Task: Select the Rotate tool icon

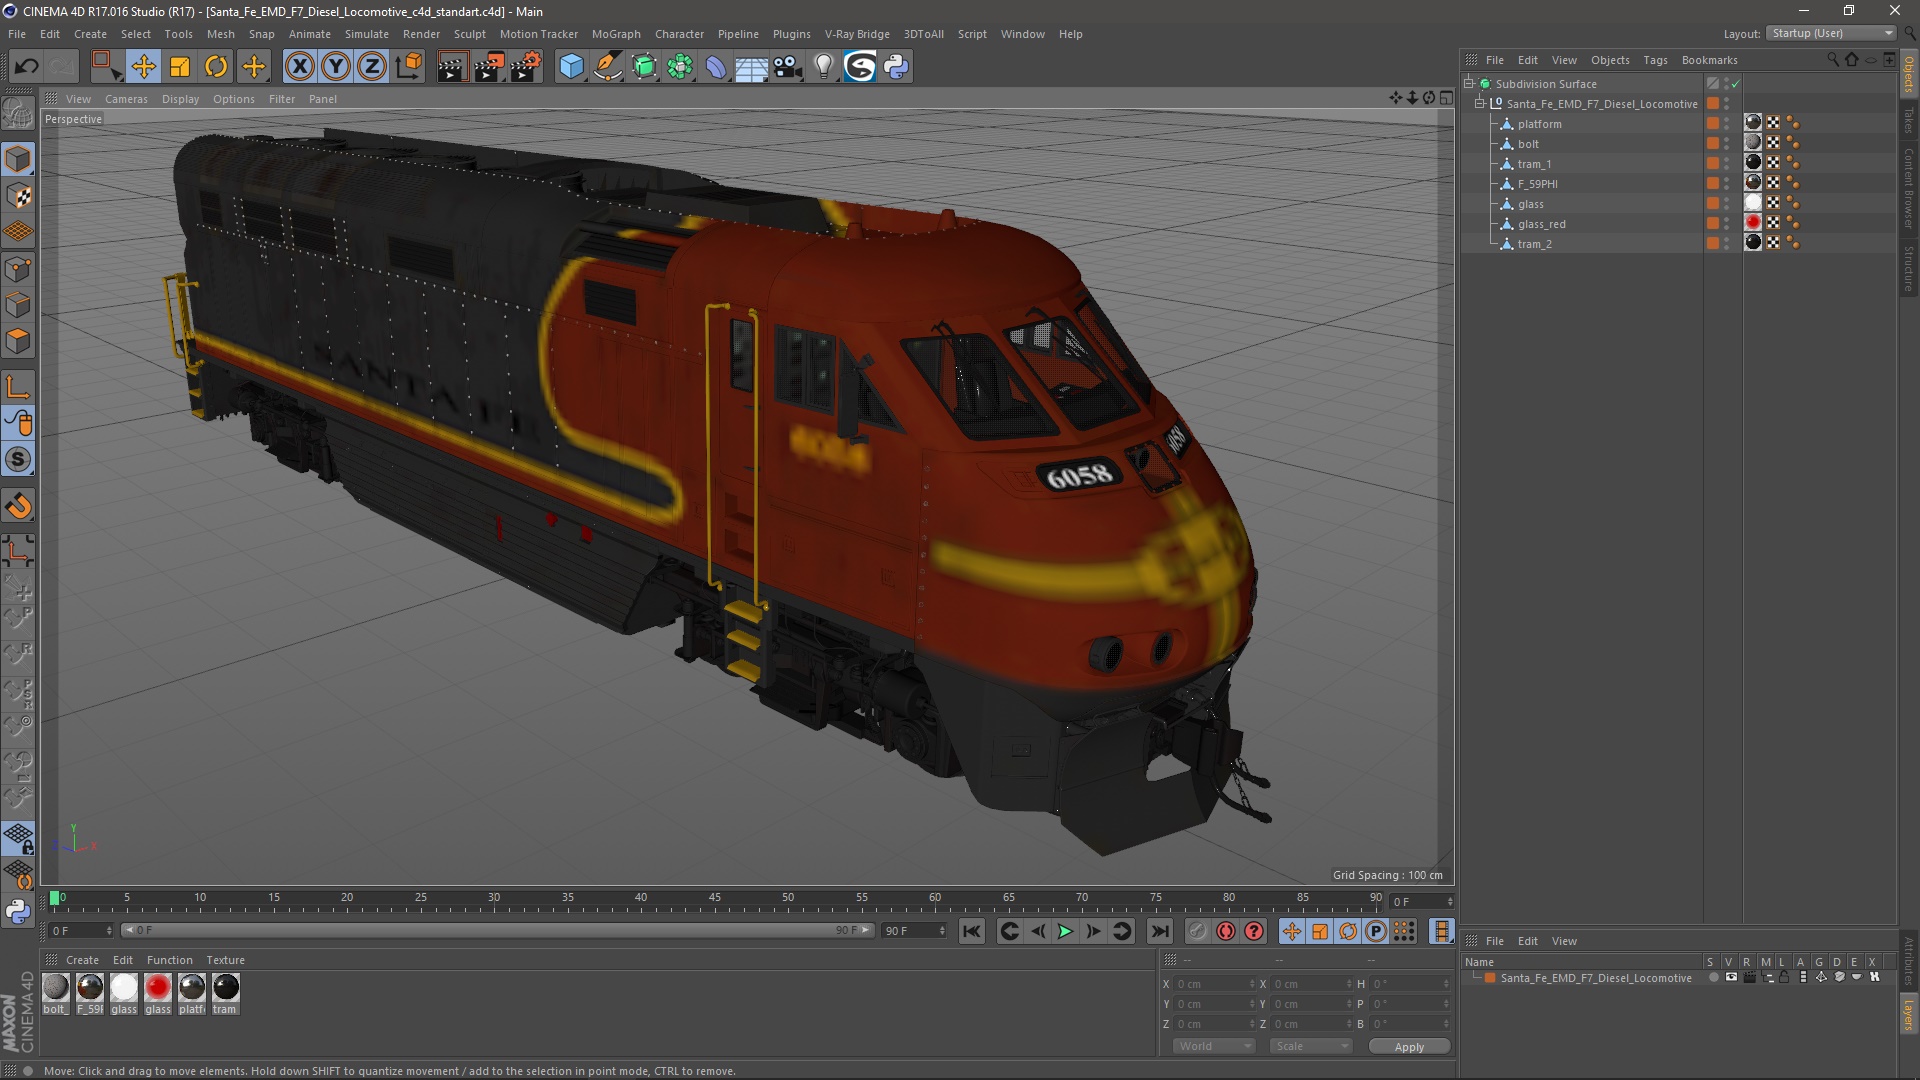Action: click(216, 67)
